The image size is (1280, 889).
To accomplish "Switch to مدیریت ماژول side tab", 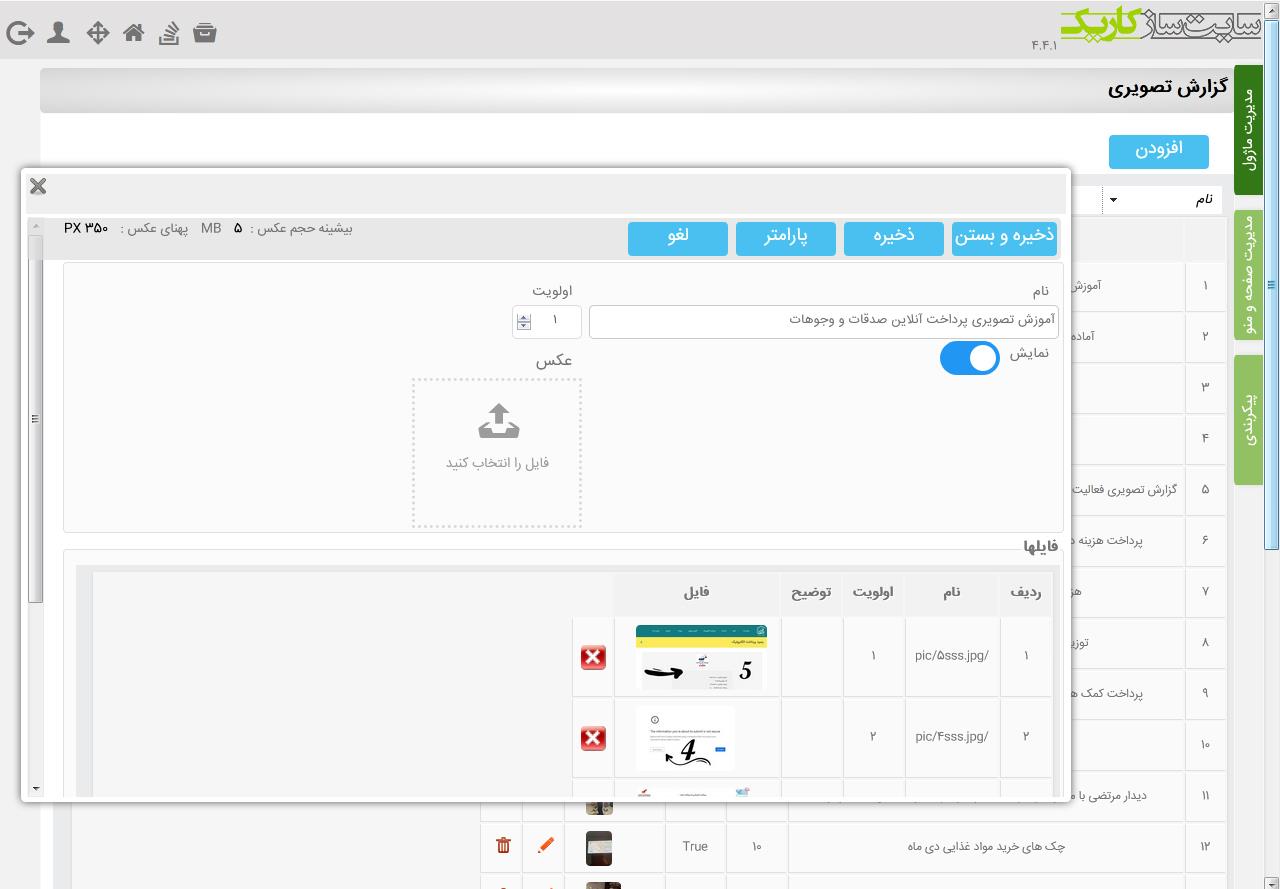I will pyautogui.click(x=1248, y=130).
